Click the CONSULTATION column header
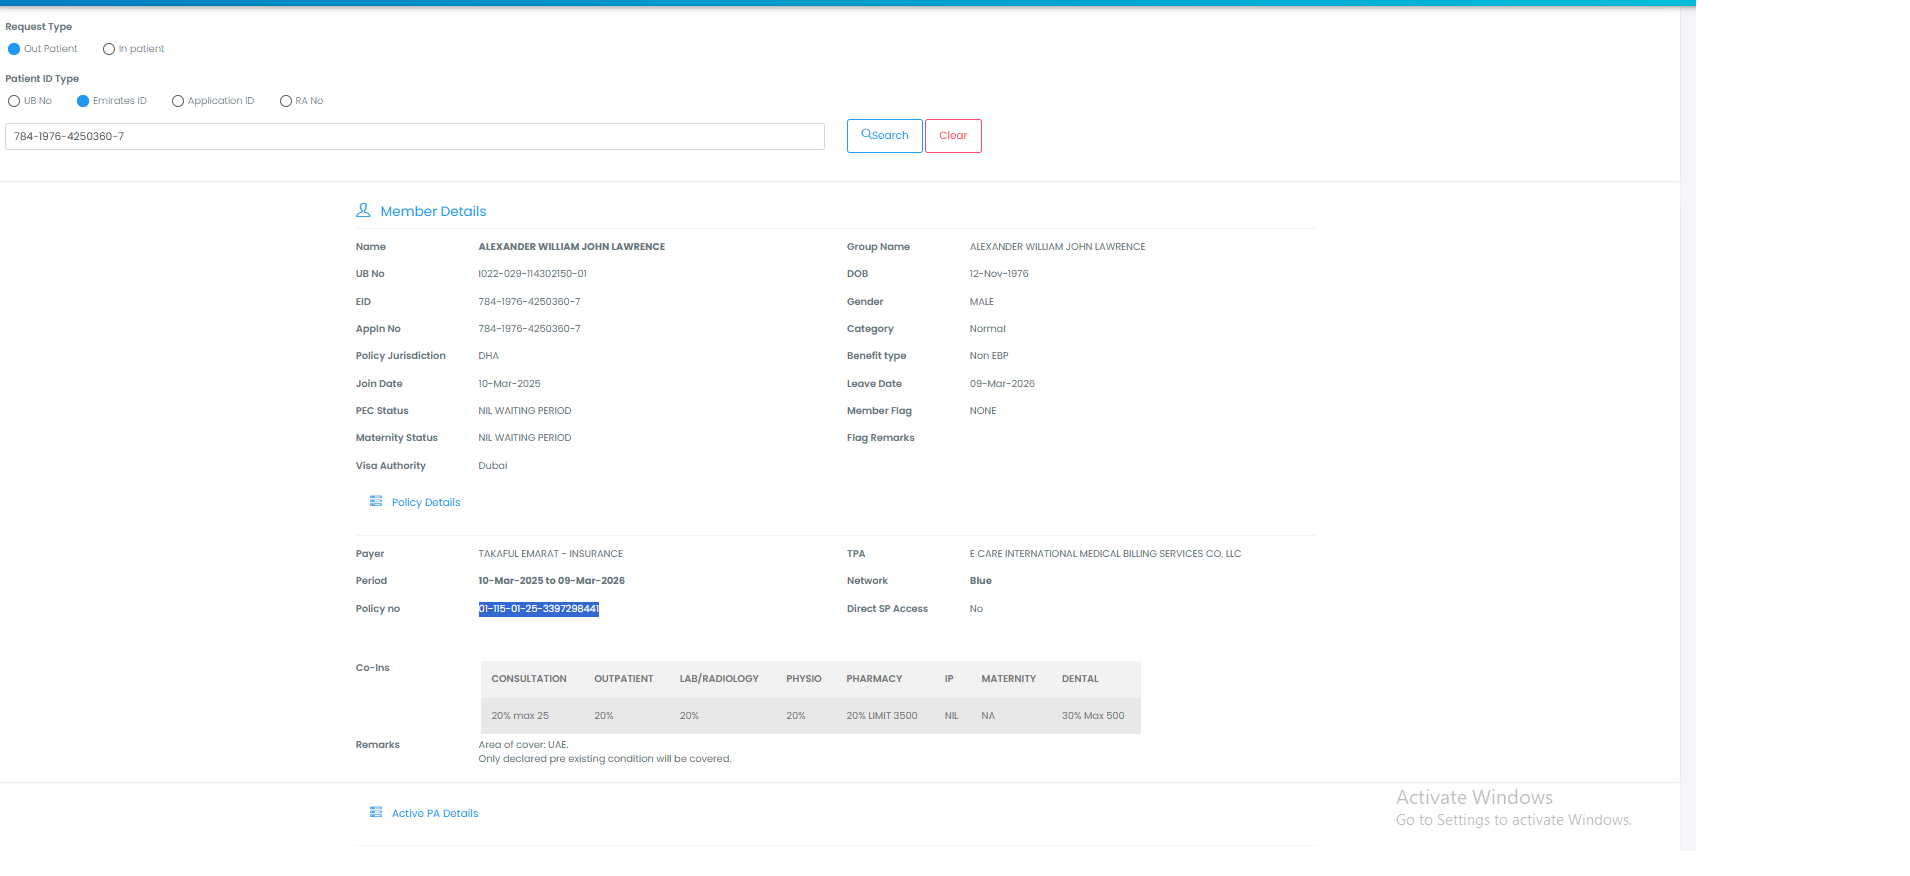1910x876 pixels. [x=529, y=679]
